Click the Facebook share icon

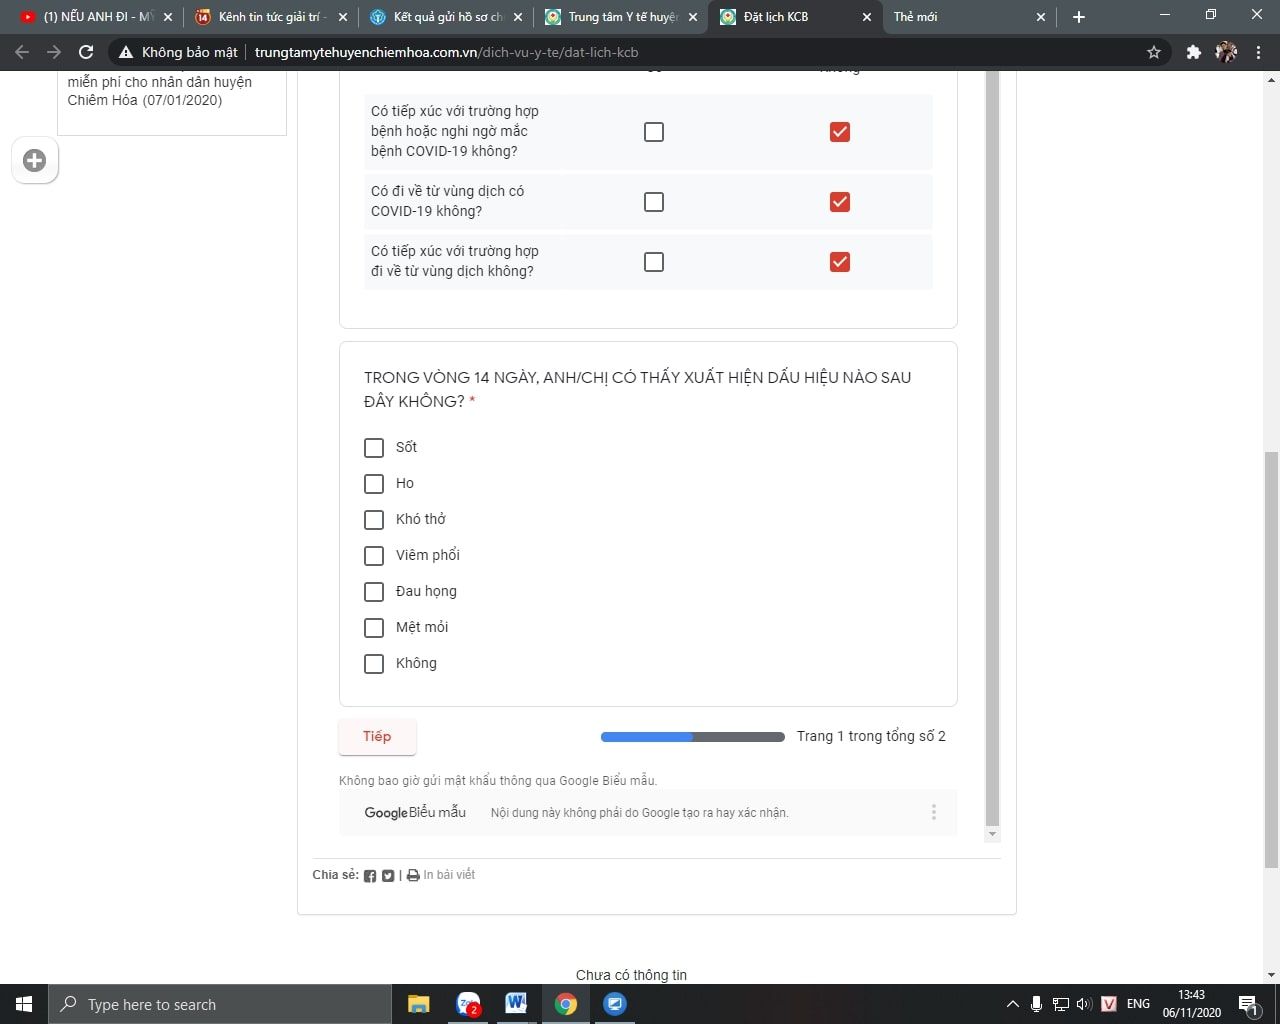pyautogui.click(x=370, y=876)
